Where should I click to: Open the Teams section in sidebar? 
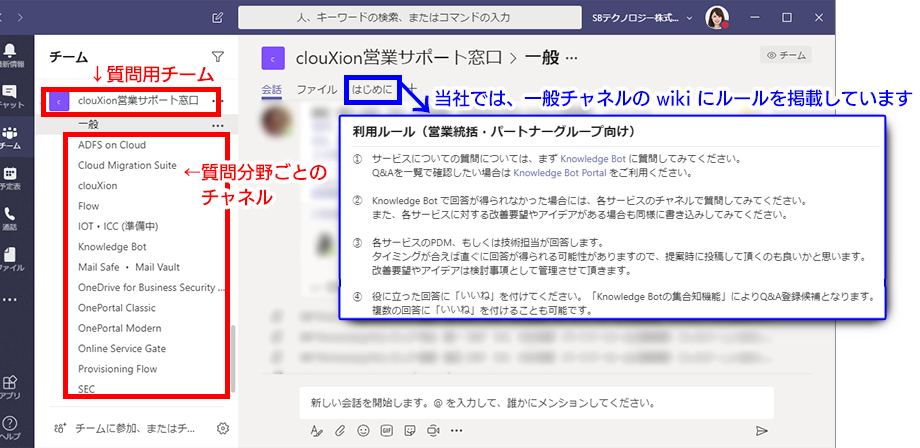(x=10, y=137)
